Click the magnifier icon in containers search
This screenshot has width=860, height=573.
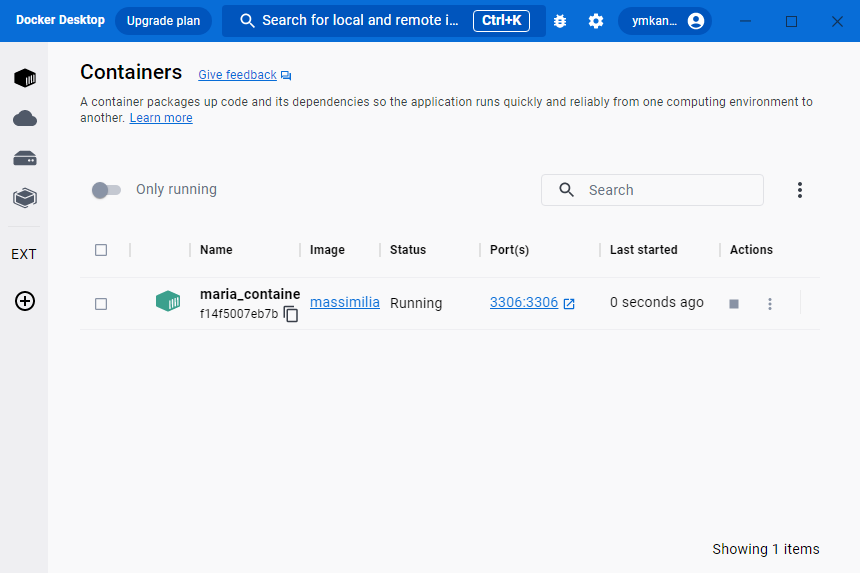pos(566,190)
